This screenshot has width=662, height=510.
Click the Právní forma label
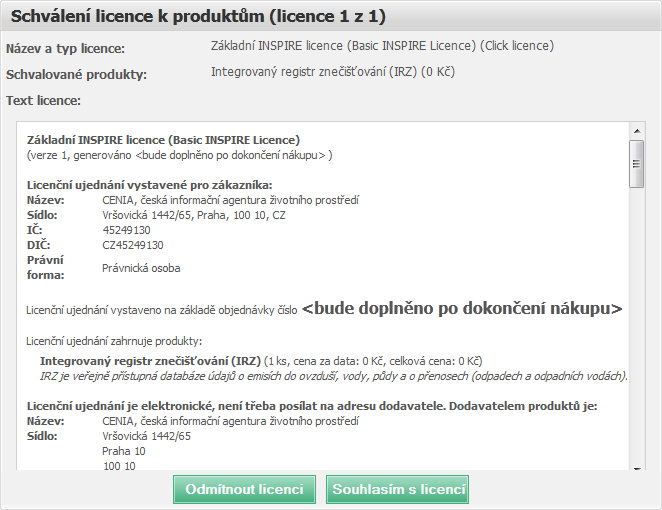pyautogui.click(x=46, y=268)
